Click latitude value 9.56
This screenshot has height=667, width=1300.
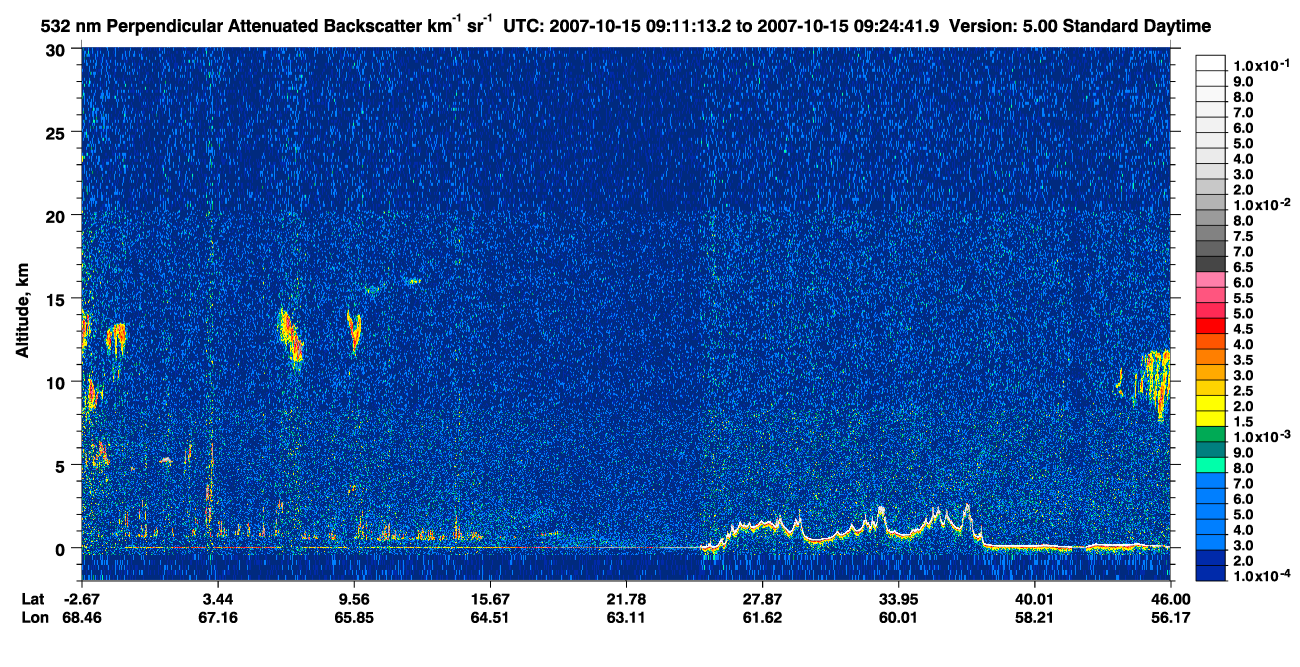354,598
